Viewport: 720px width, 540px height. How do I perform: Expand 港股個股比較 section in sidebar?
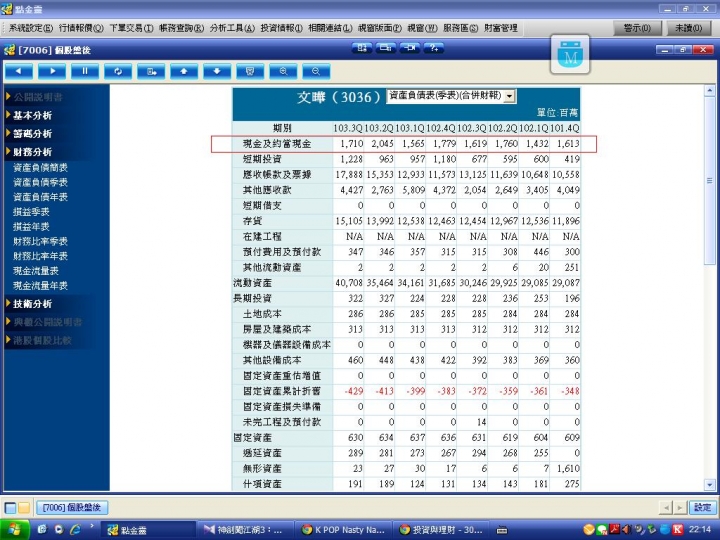coord(39,340)
